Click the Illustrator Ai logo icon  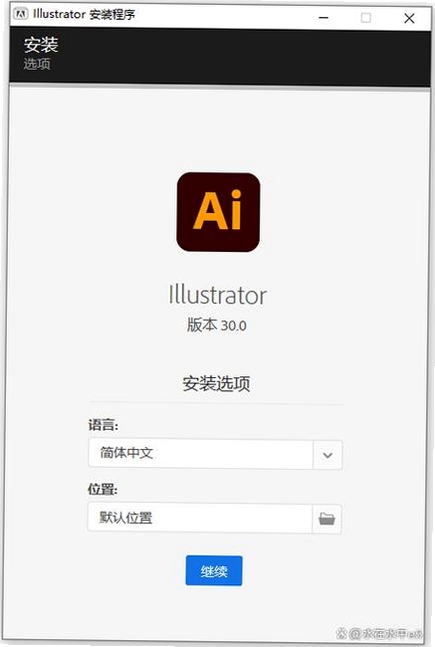pyautogui.click(x=218, y=212)
